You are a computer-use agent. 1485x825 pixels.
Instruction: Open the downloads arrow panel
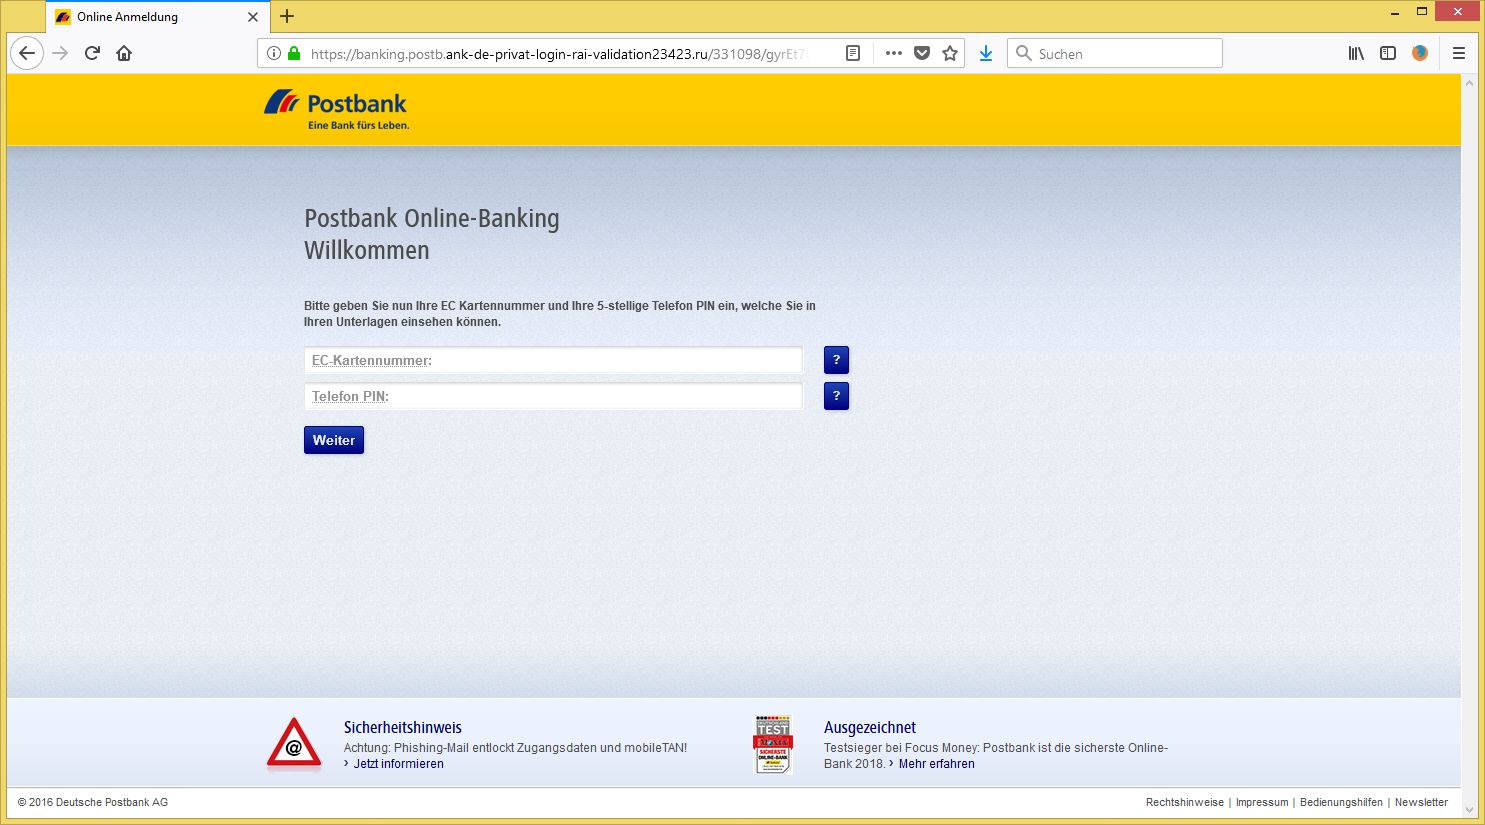point(986,53)
